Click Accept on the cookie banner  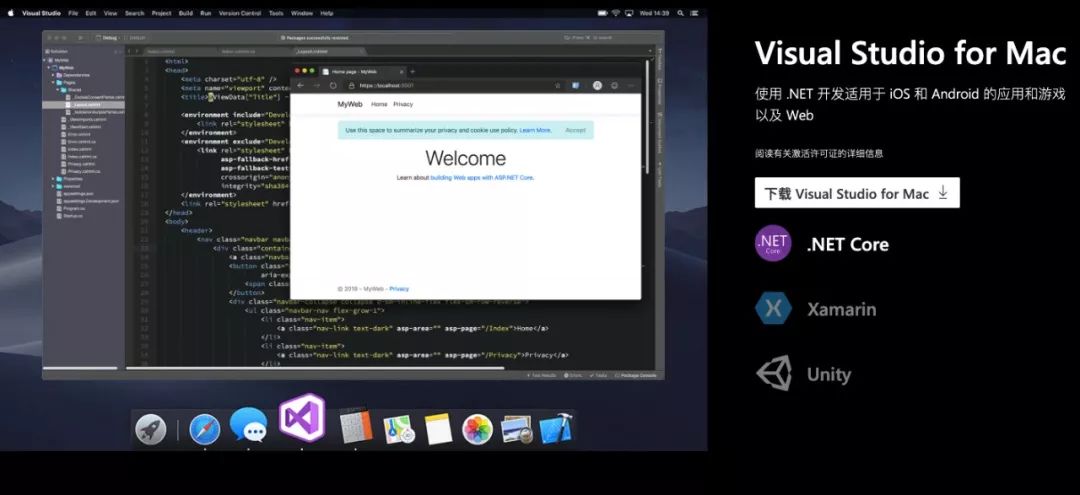(x=575, y=130)
